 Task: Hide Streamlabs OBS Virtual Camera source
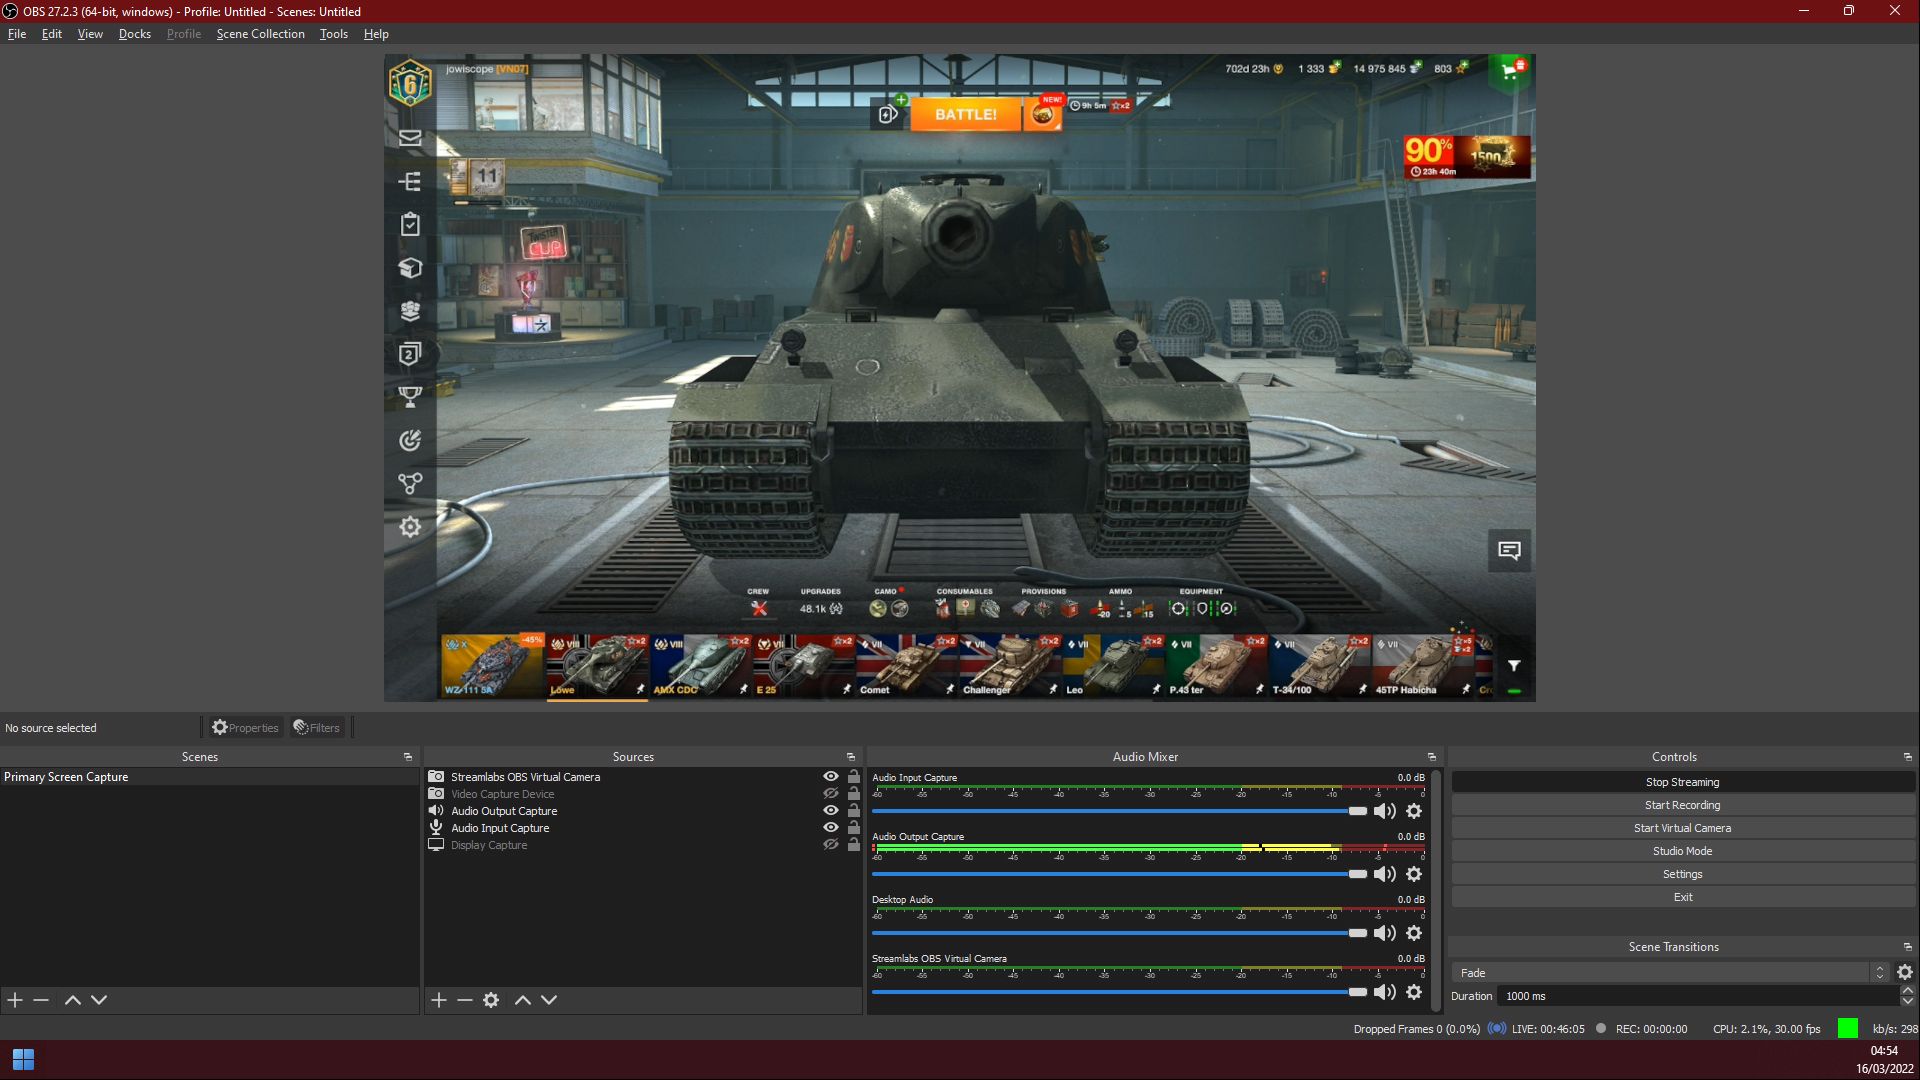pyautogui.click(x=831, y=777)
